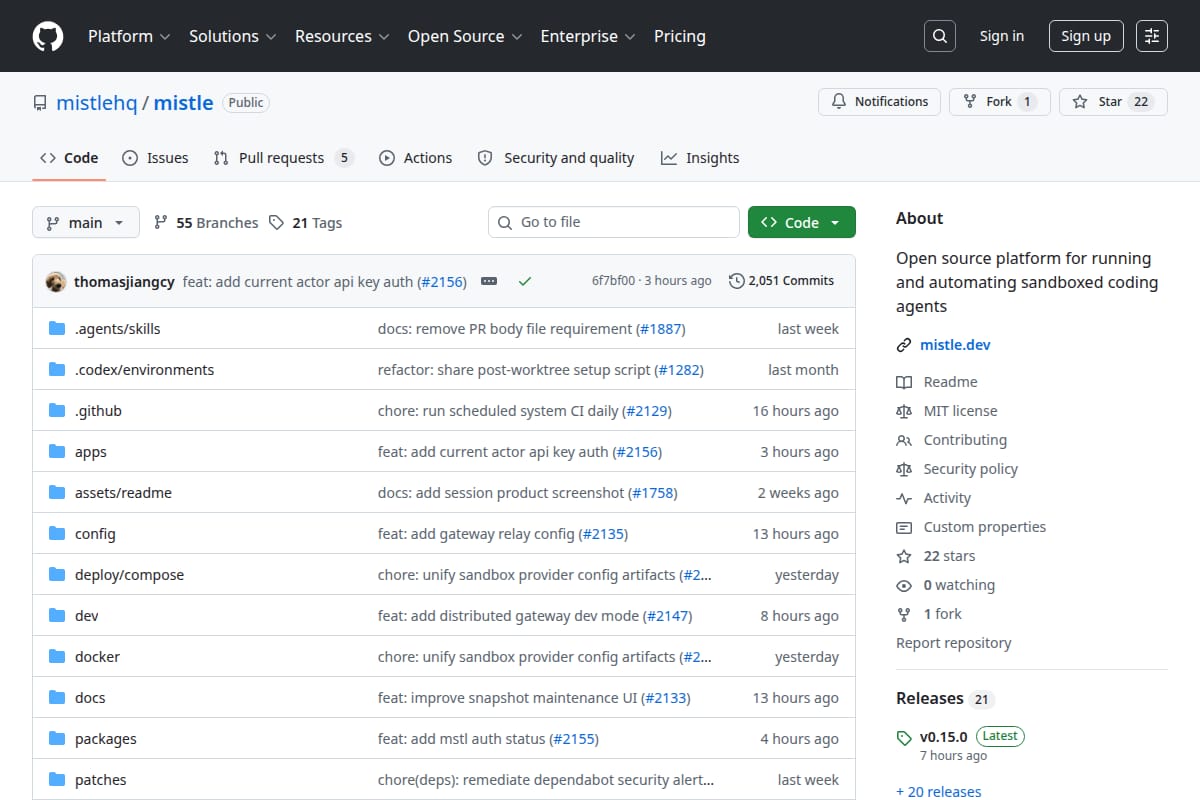
Task: Open the deploy/compose folder
Action: [x=129, y=575]
